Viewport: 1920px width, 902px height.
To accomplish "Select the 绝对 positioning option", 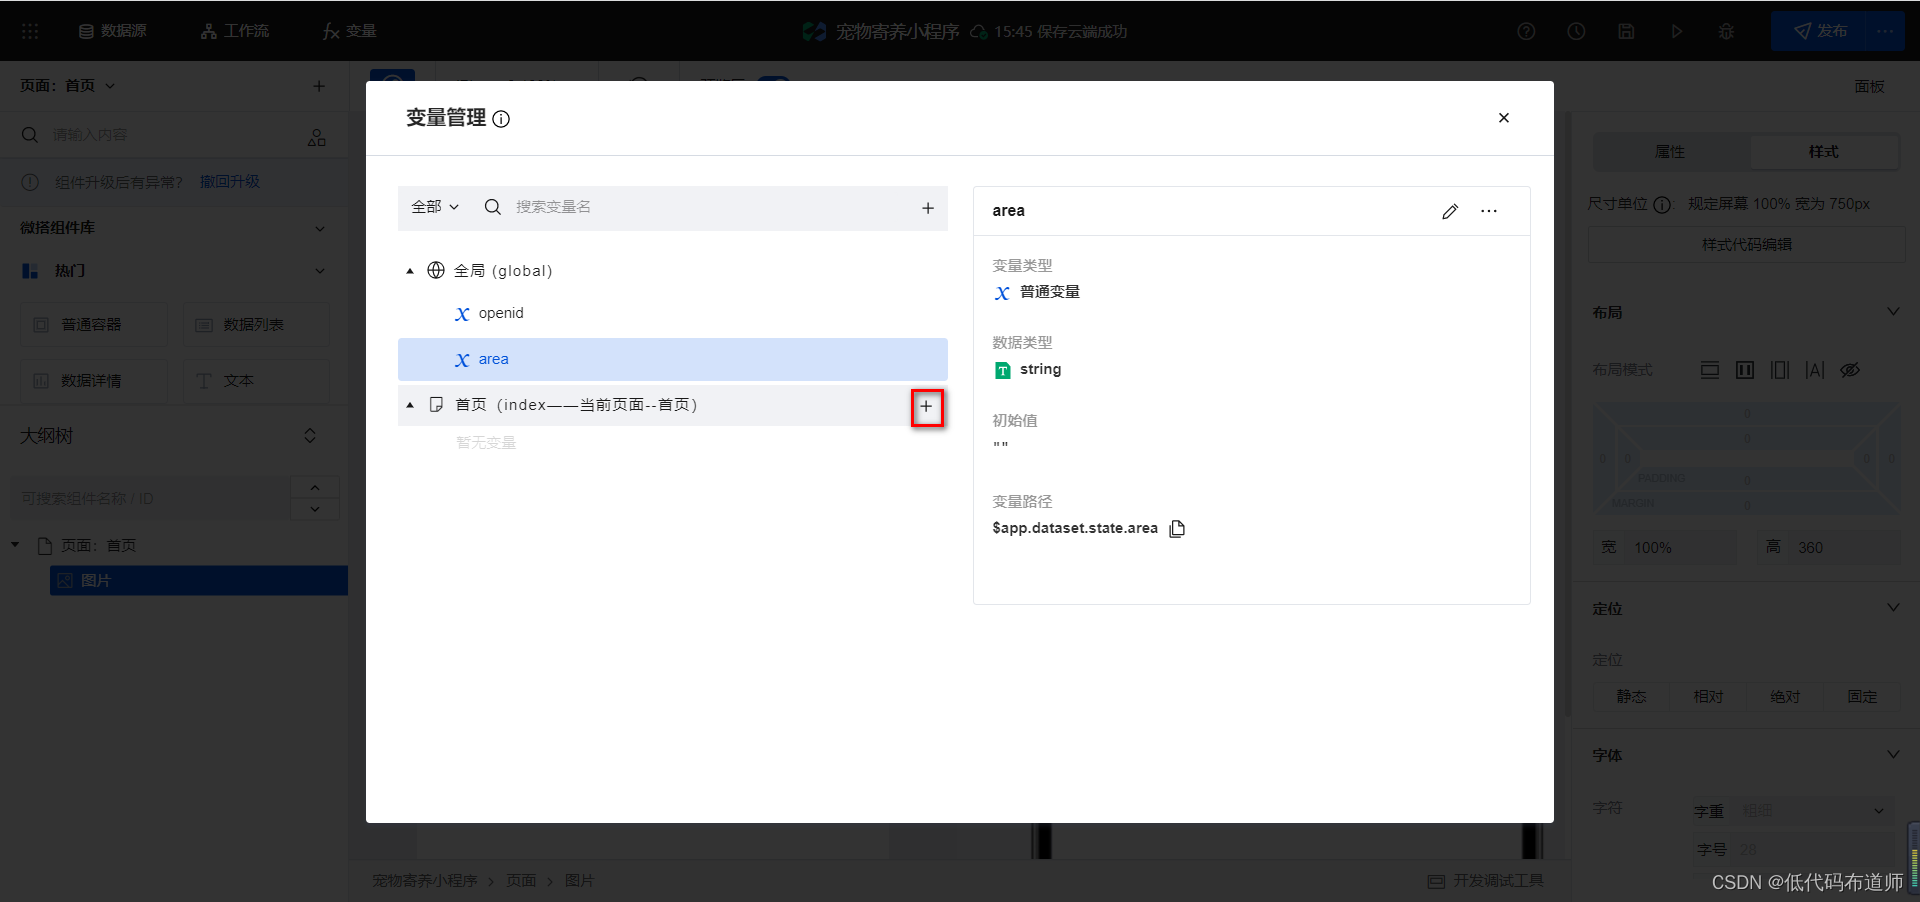I will coord(1785,696).
